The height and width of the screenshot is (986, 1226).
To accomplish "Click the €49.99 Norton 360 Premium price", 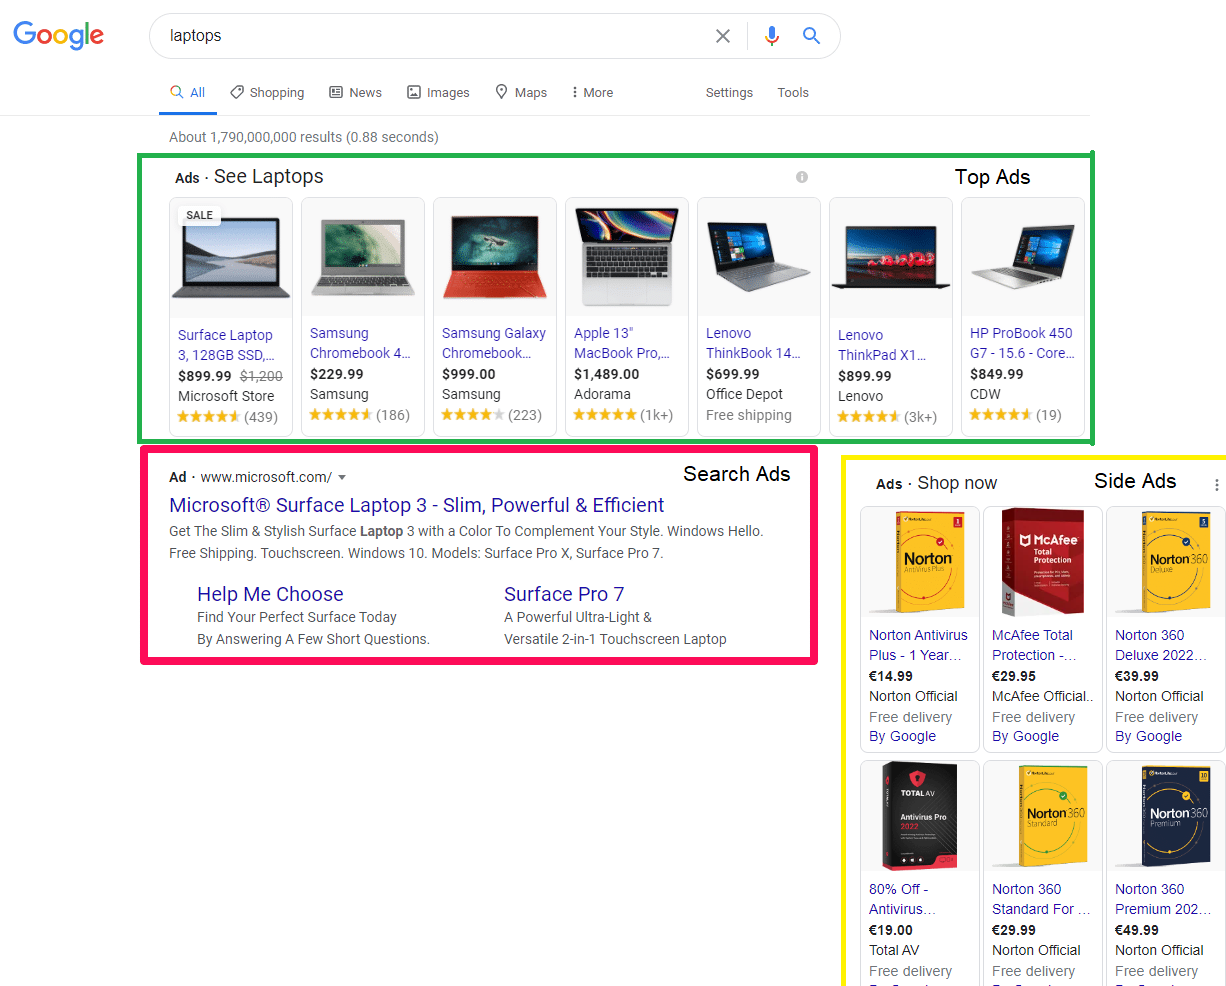I will tap(1137, 930).
